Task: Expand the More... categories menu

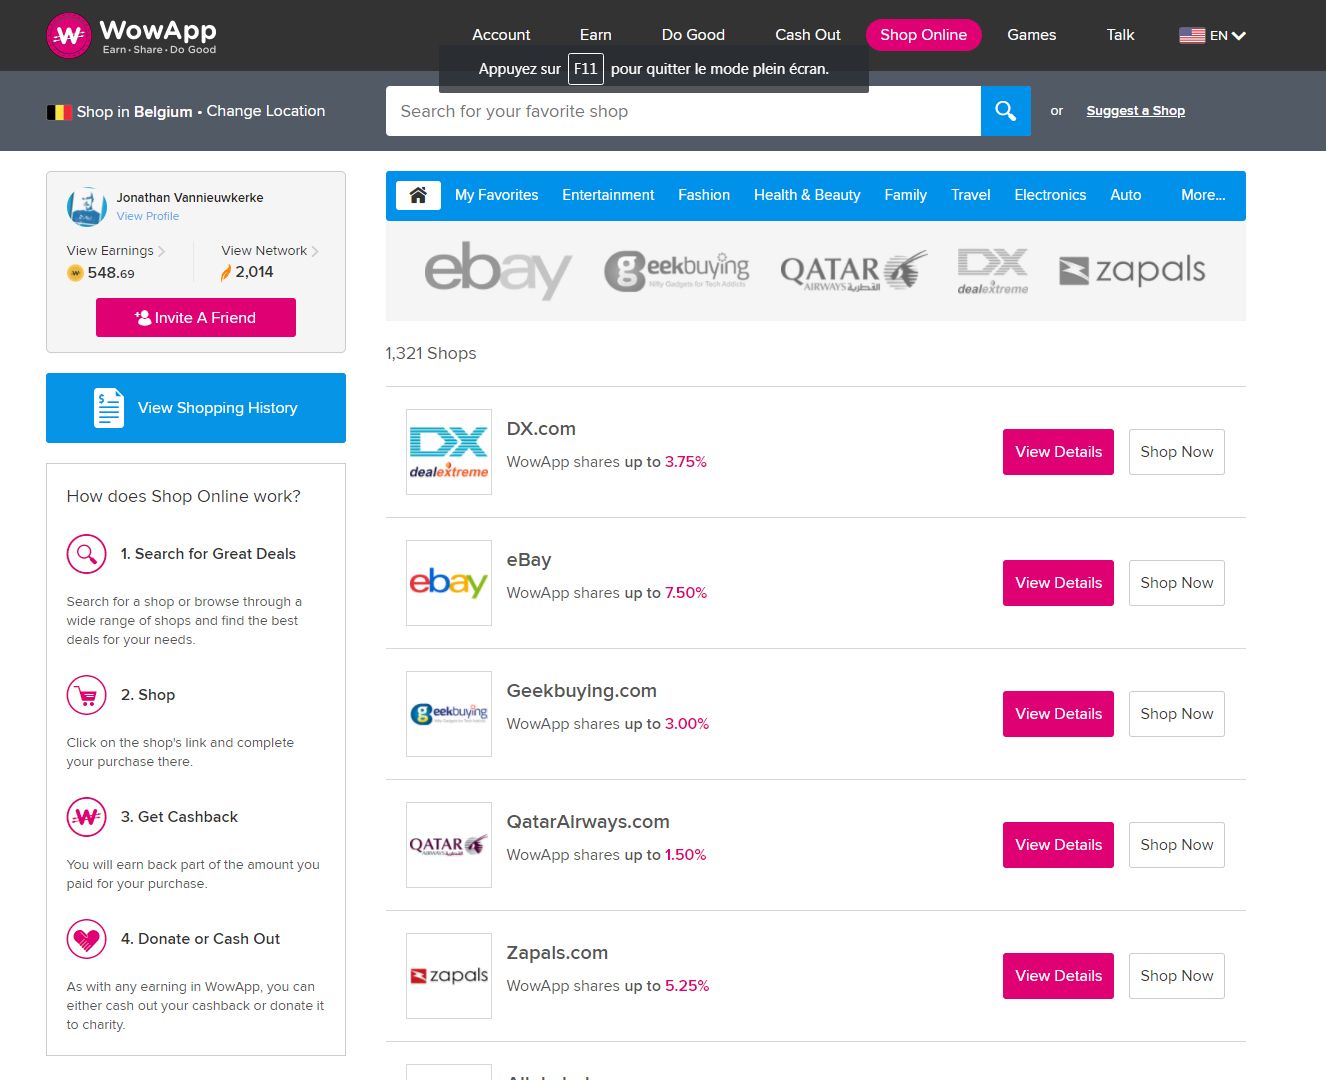Action: click(1203, 195)
